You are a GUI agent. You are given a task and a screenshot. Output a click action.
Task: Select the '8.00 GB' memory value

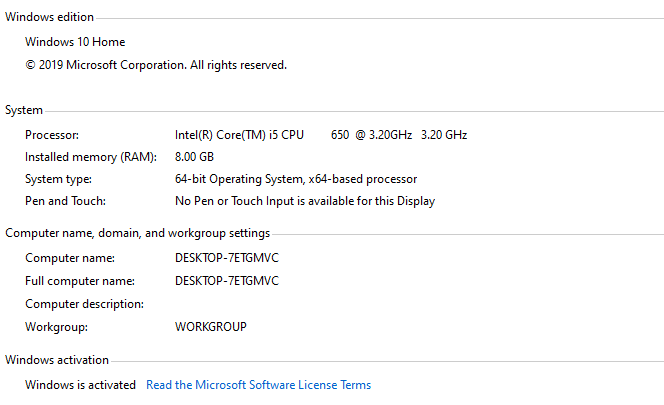point(194,157)
